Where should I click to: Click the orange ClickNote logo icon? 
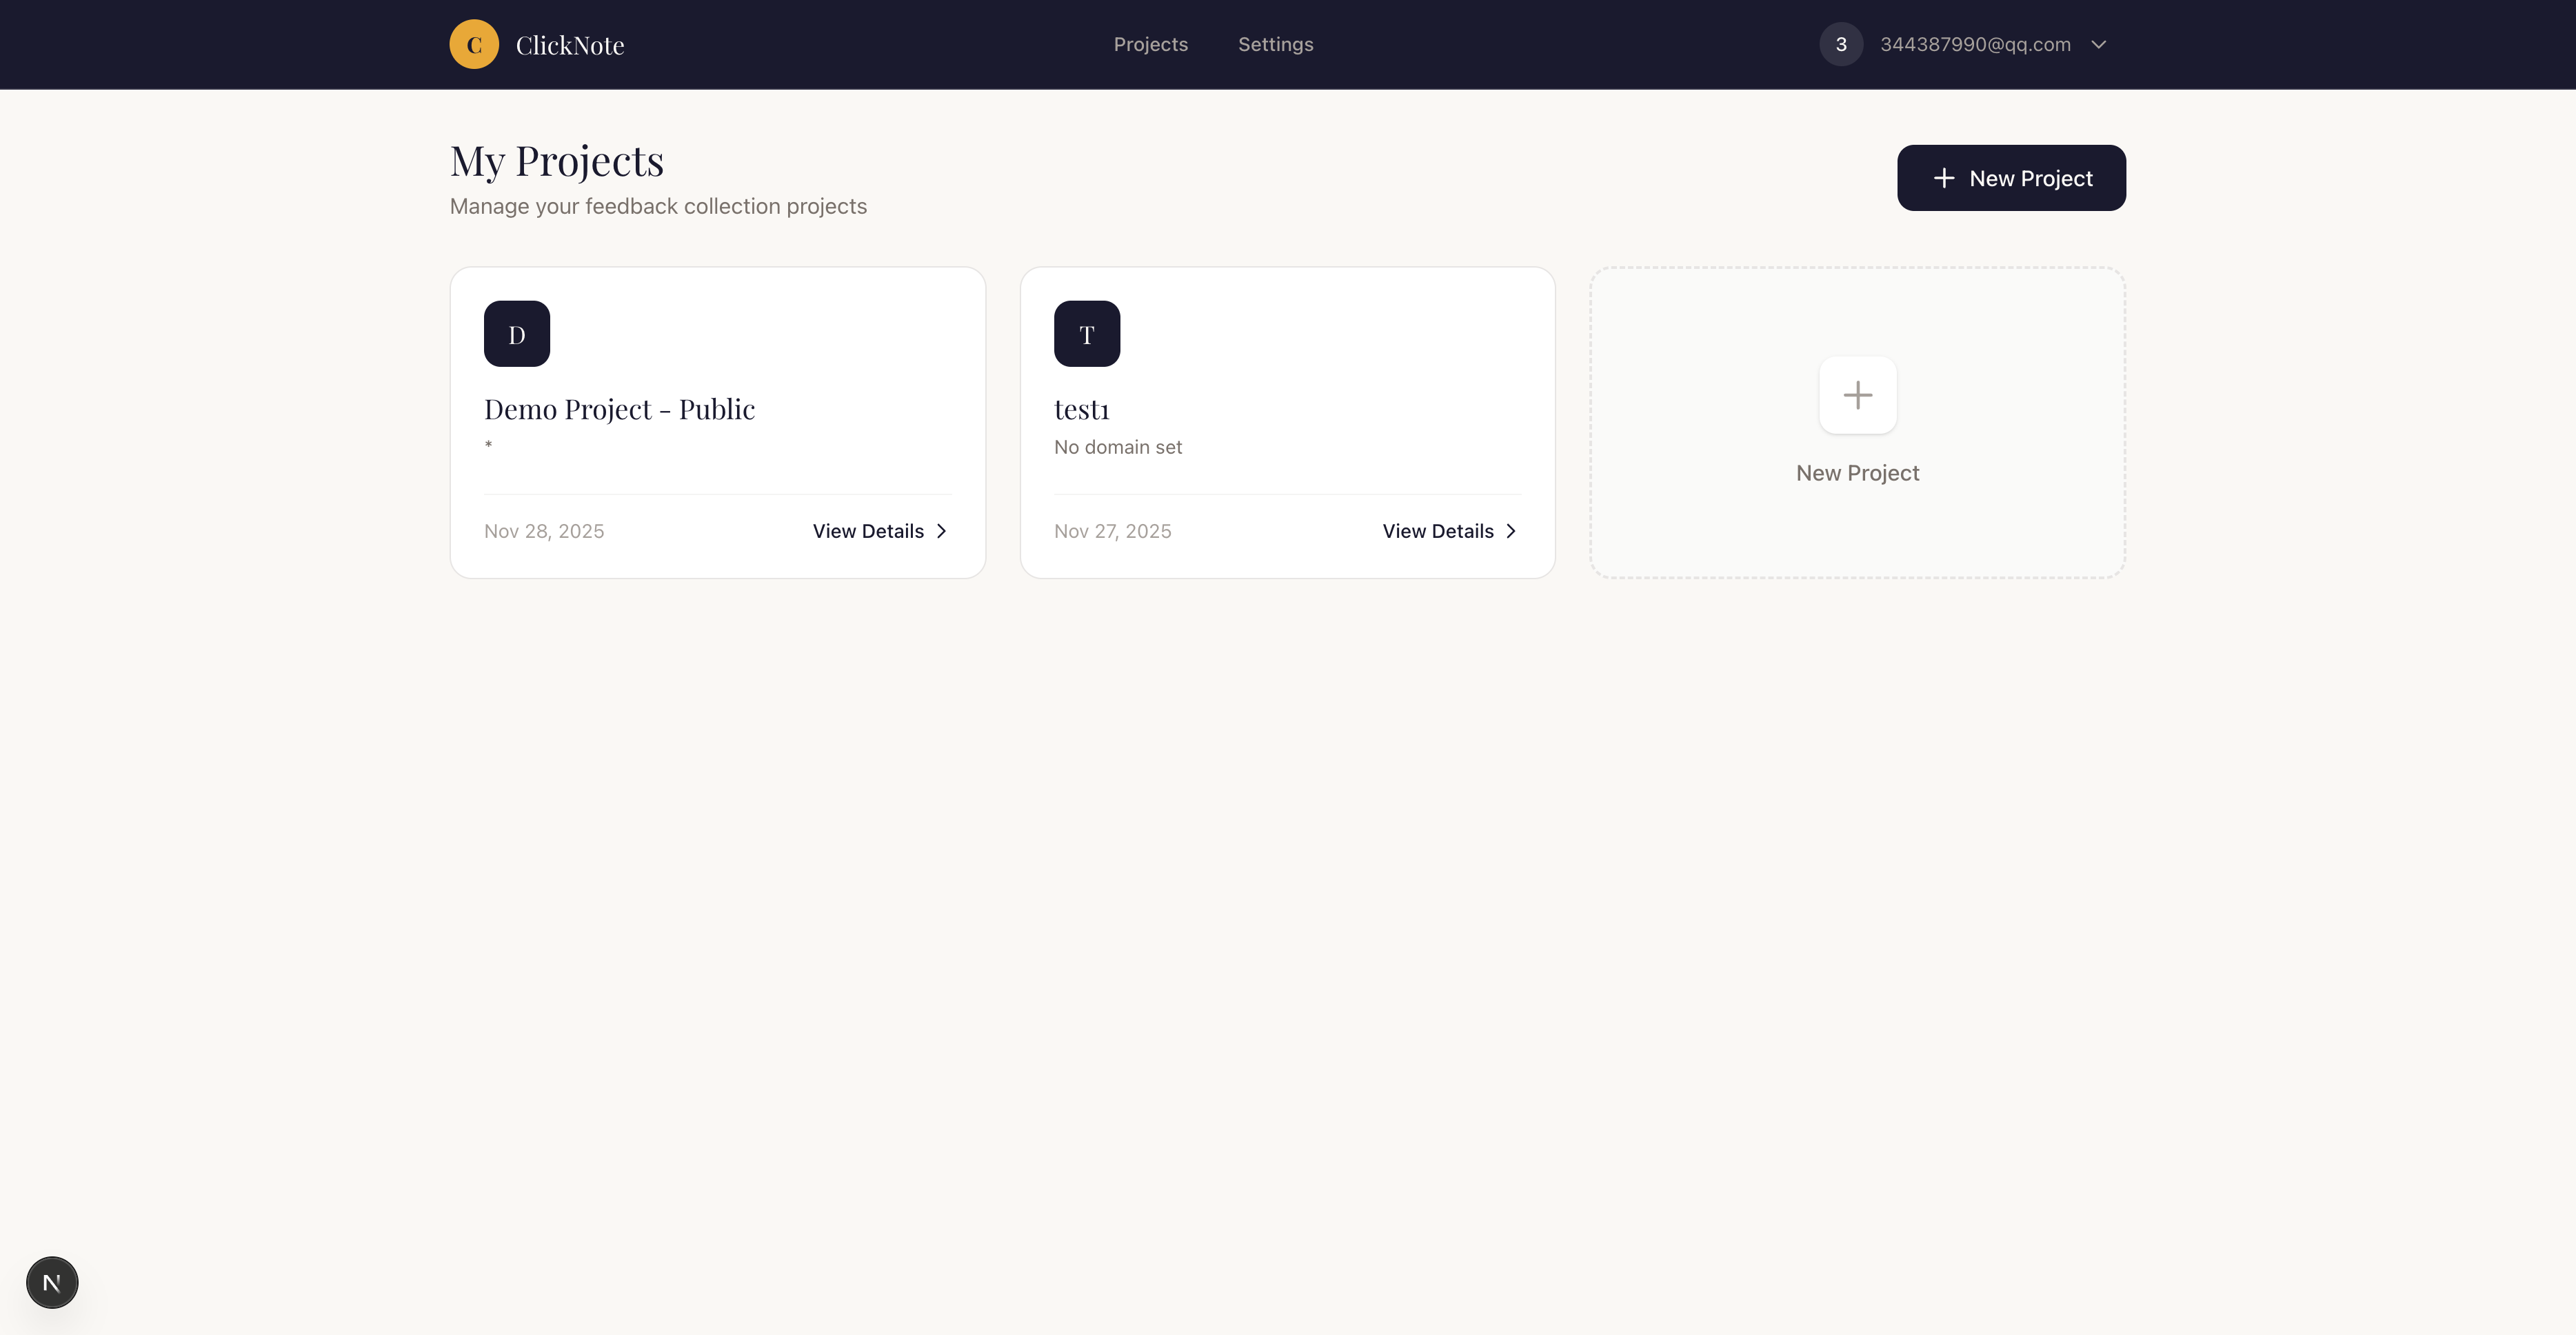474,45
